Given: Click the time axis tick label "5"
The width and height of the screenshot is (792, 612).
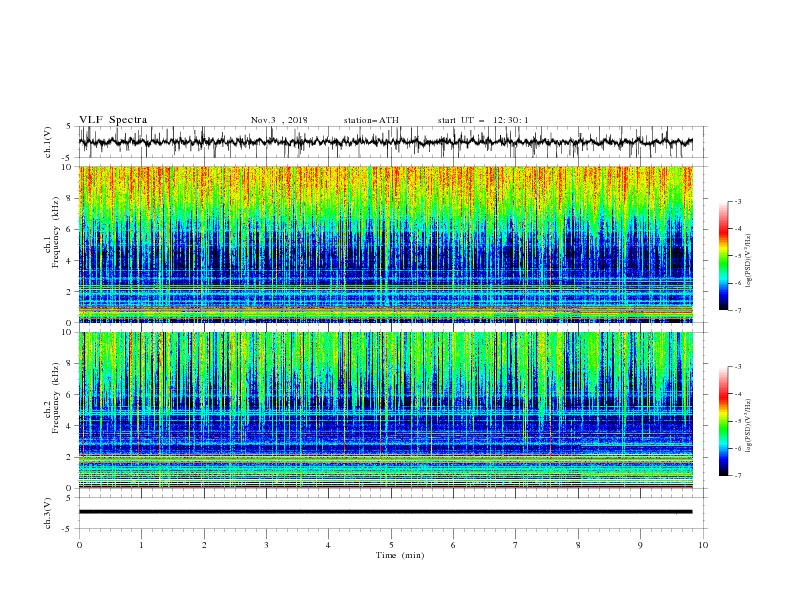Looking at the screenshot, I should coord(391,545).
